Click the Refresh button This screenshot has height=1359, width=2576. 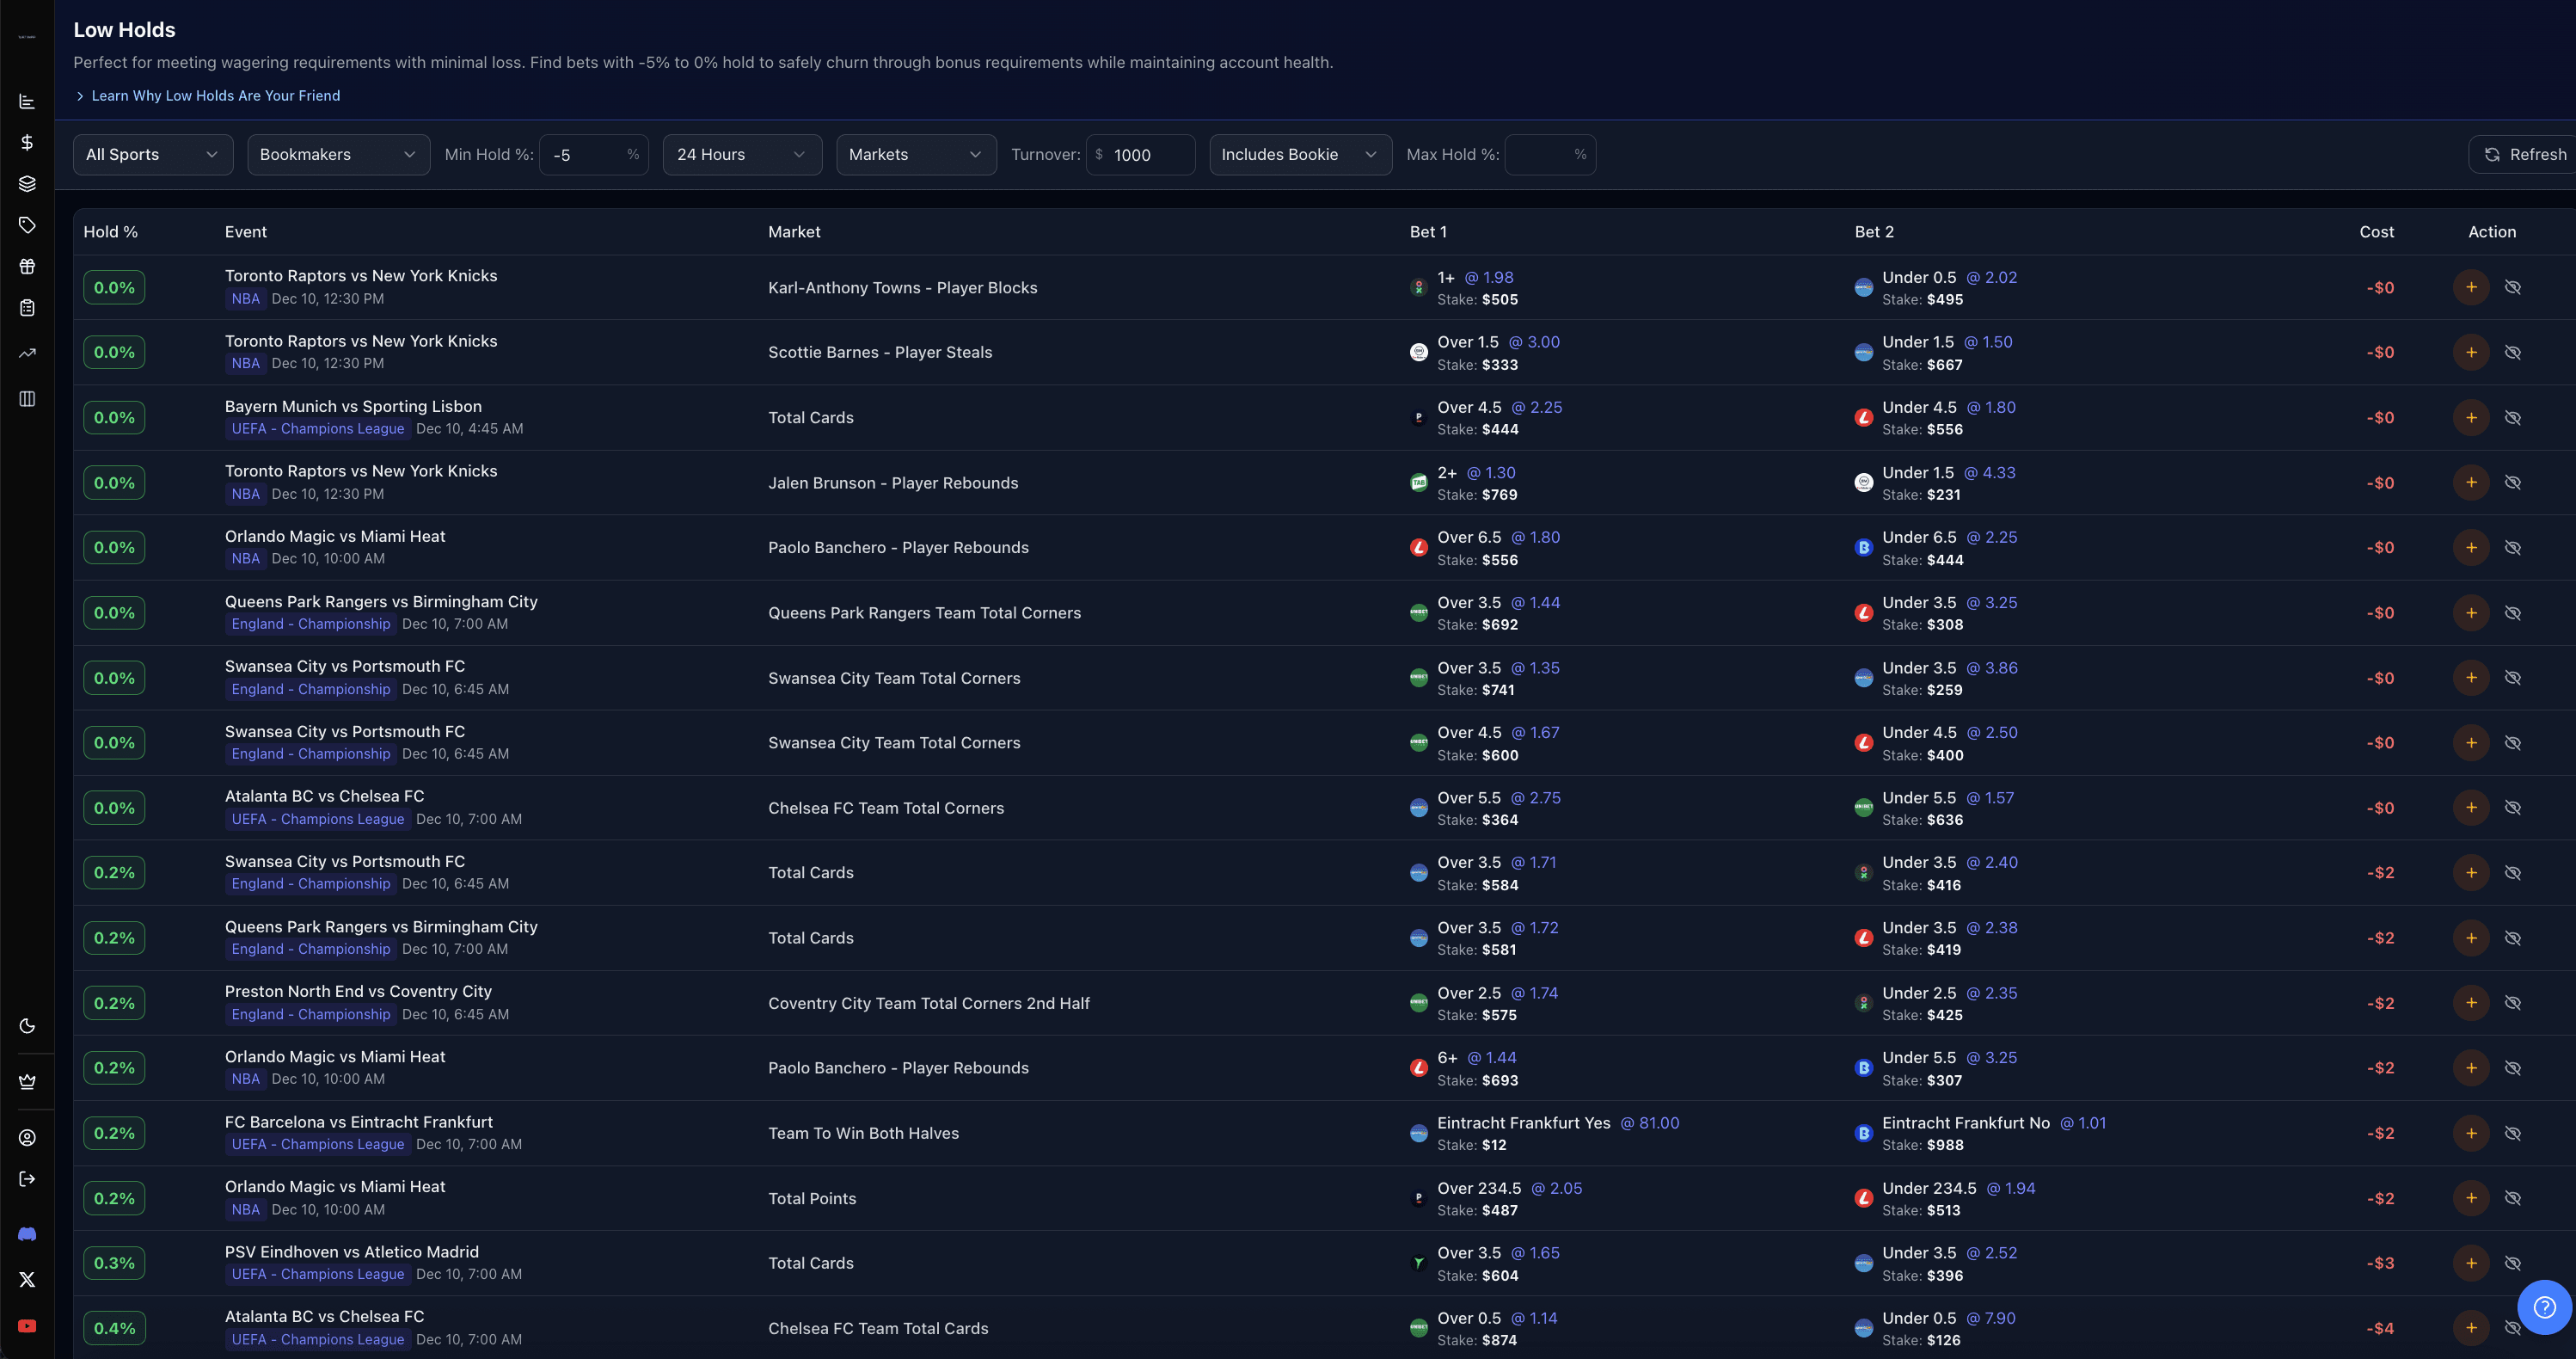[2524, 155]
